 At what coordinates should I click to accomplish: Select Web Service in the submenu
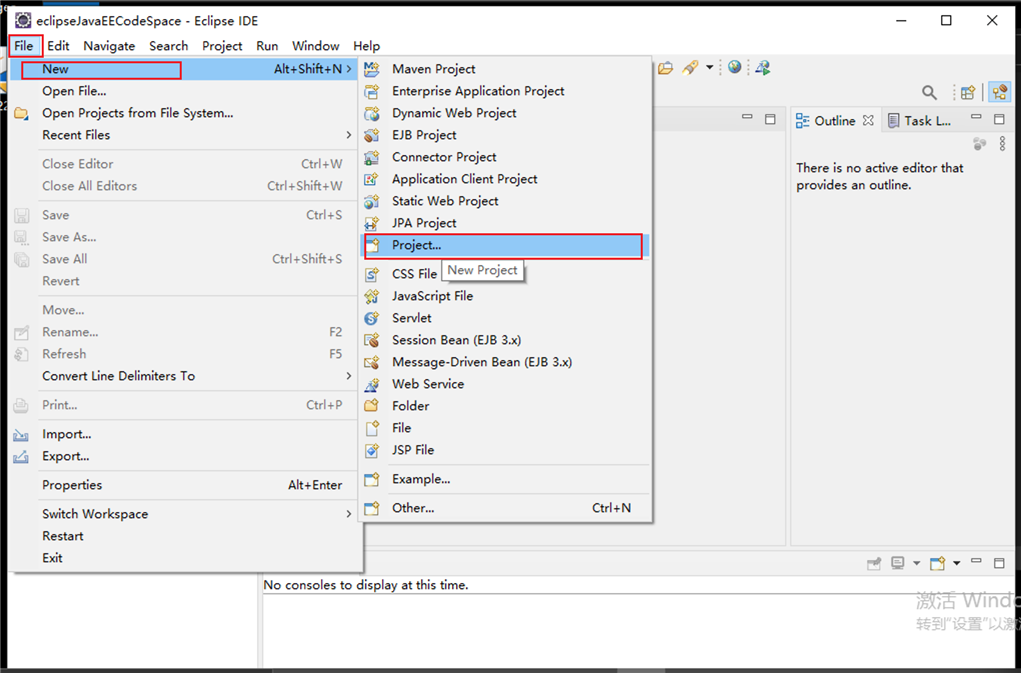point(505,384)
